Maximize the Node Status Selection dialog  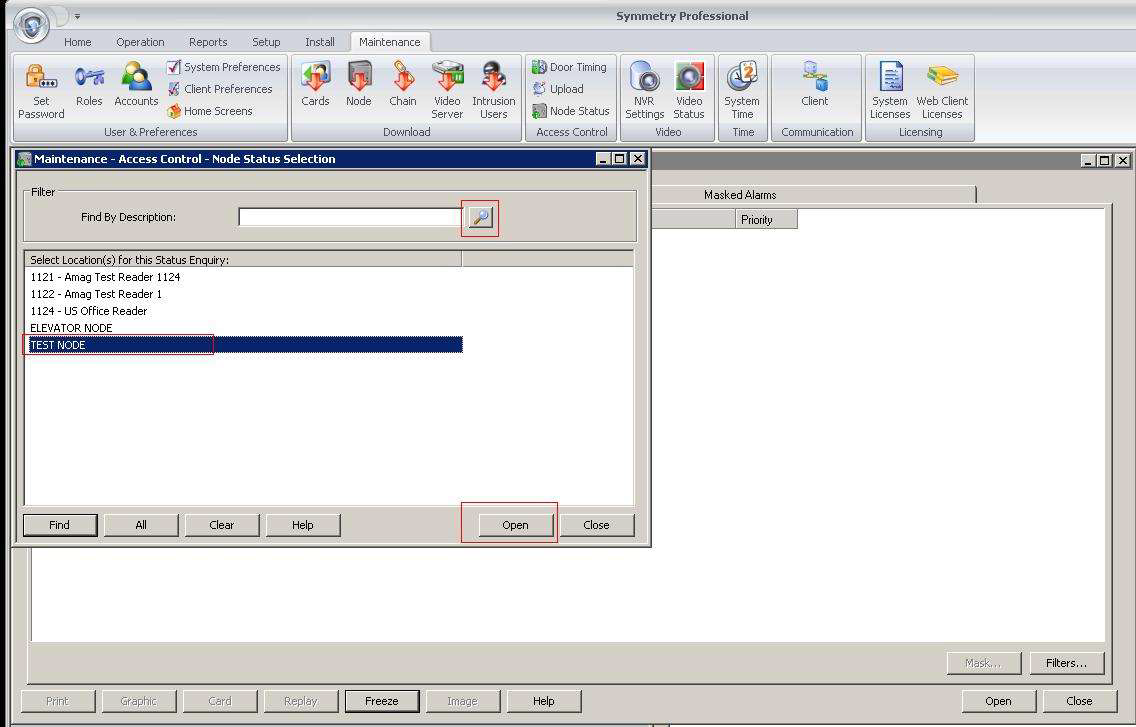tap(620, 159)
